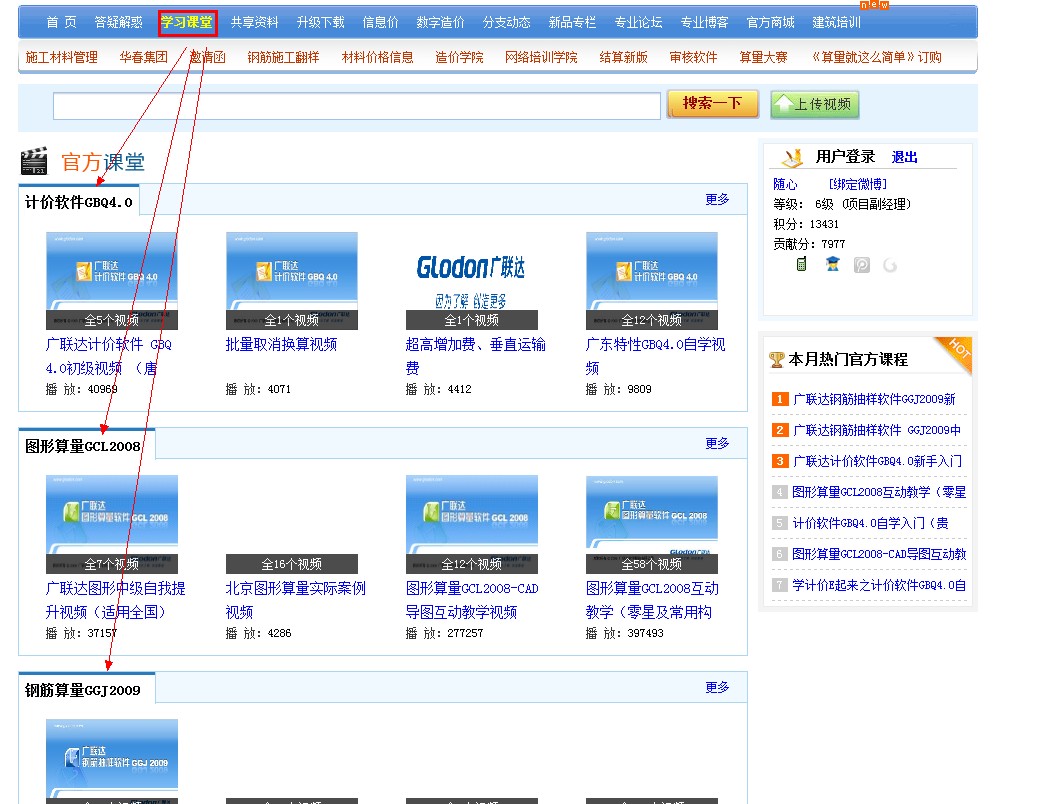Click the grey swirl icon in user panel

[x=890, y=266]
